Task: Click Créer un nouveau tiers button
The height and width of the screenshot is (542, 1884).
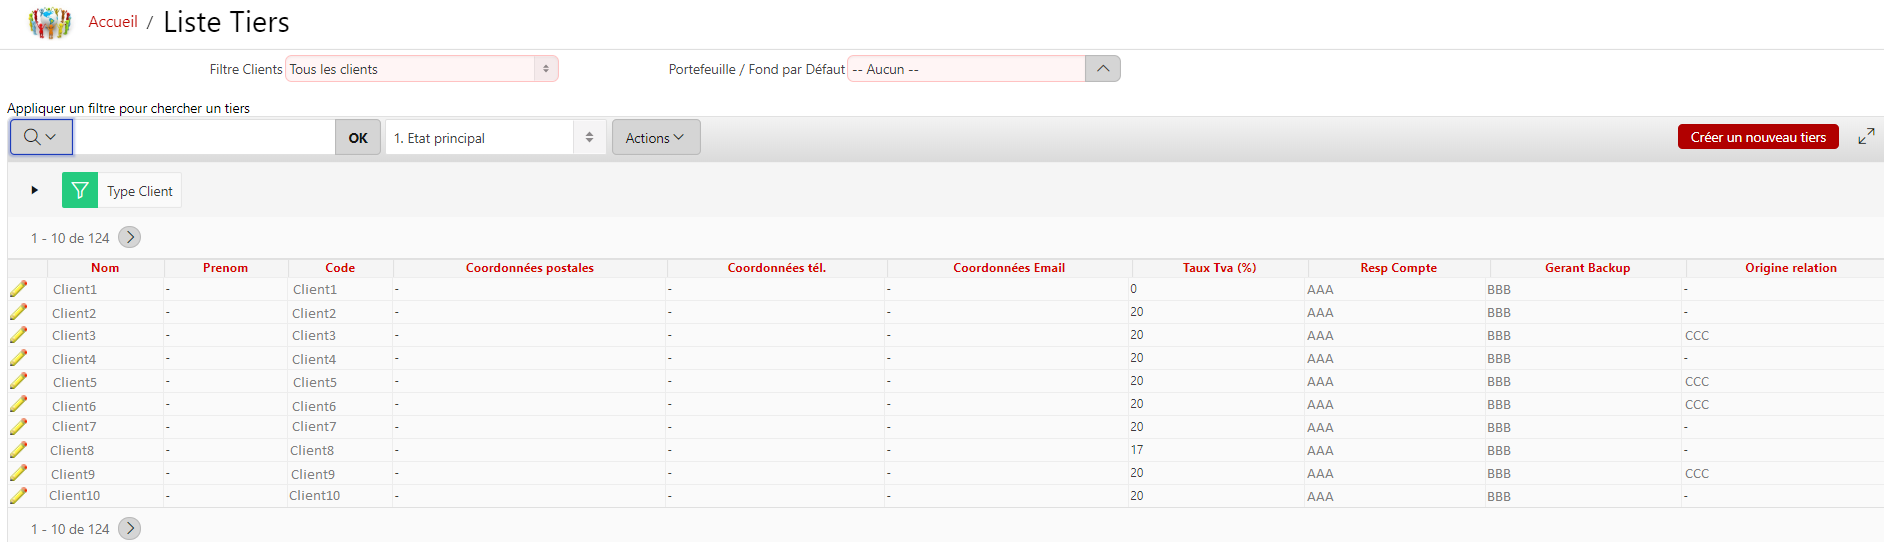Action: (x=1757, y=137)
